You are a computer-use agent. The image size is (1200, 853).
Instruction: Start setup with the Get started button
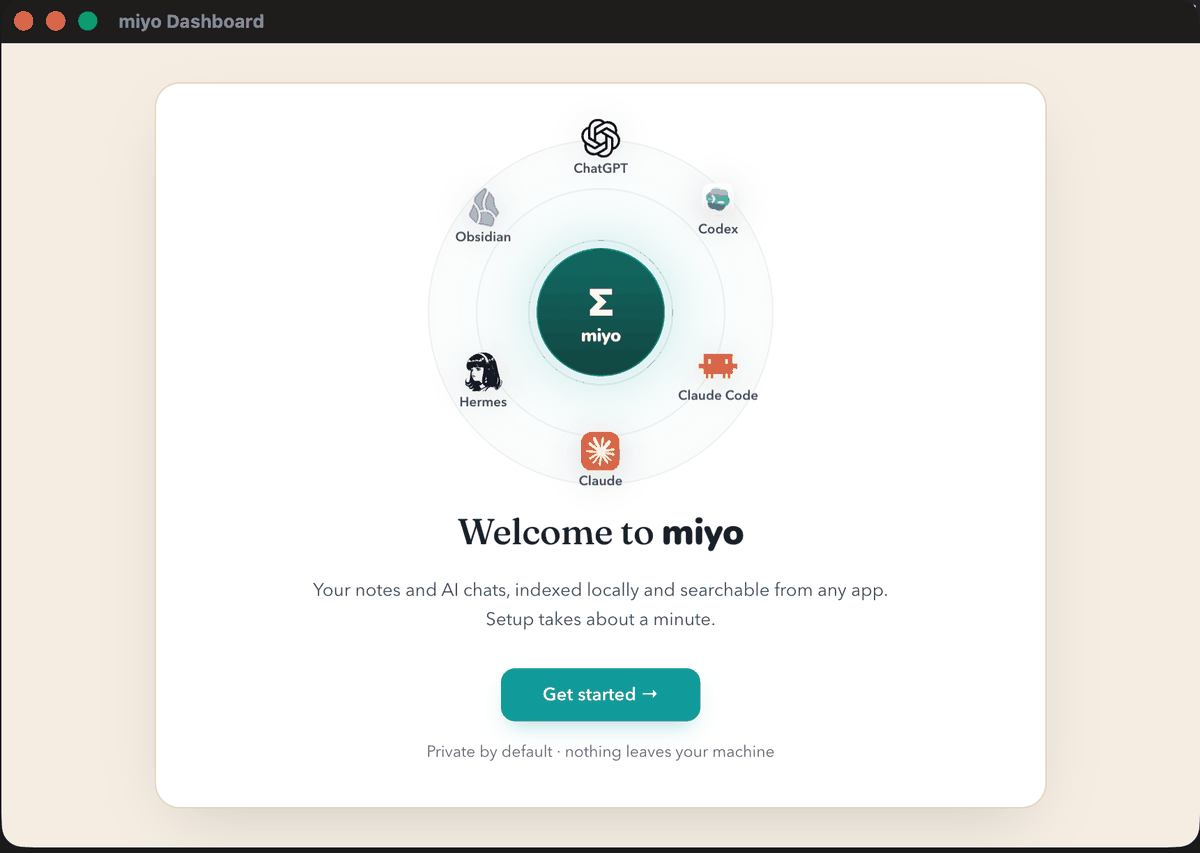pyautogui.click(x=600, y=694)
